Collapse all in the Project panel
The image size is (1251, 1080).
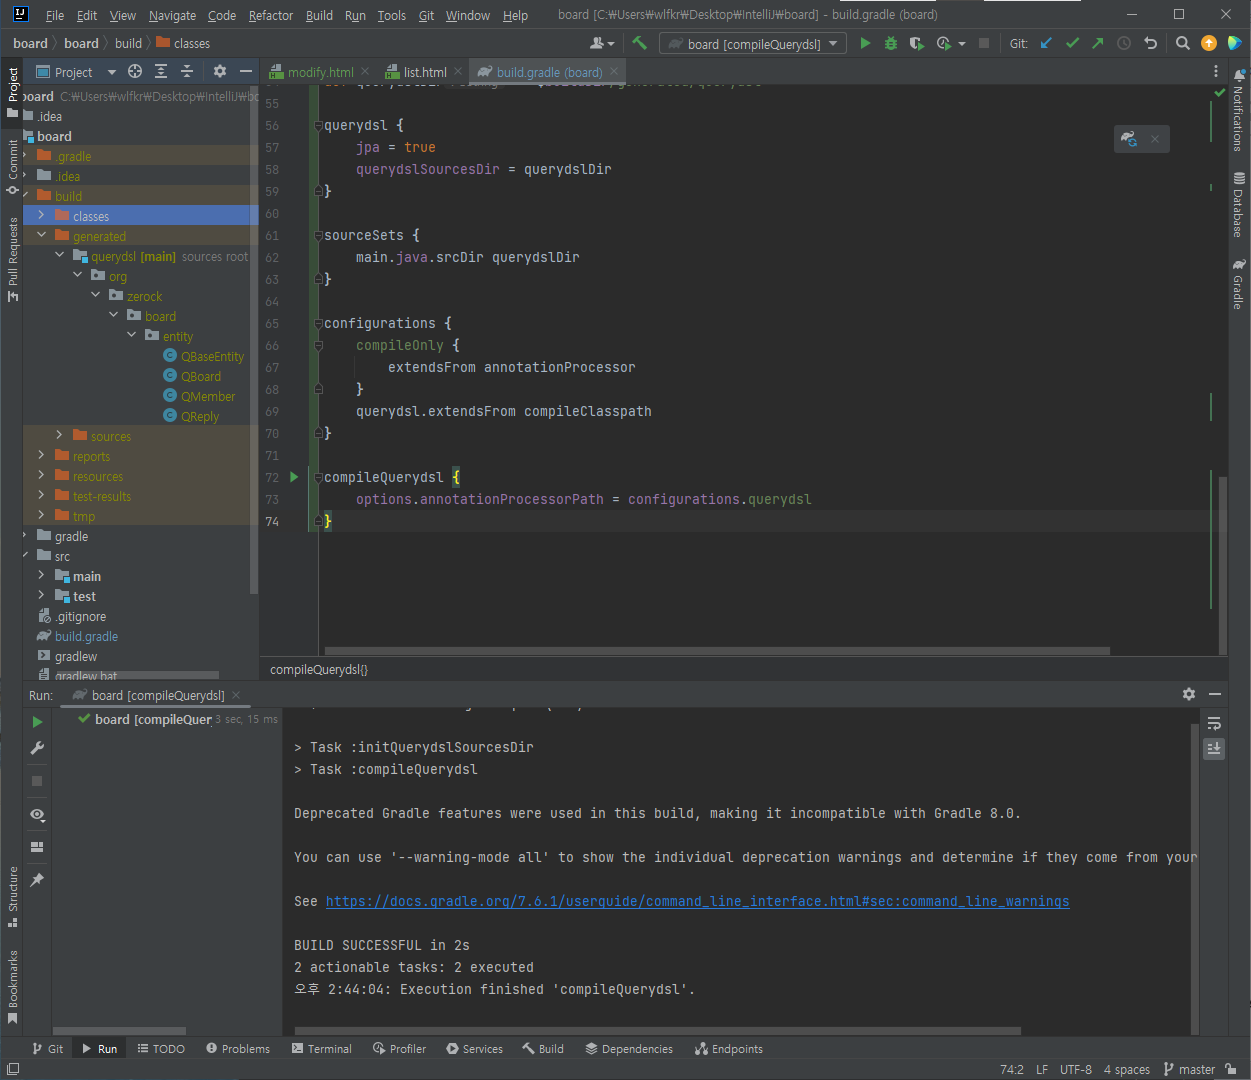pos(186,71)
